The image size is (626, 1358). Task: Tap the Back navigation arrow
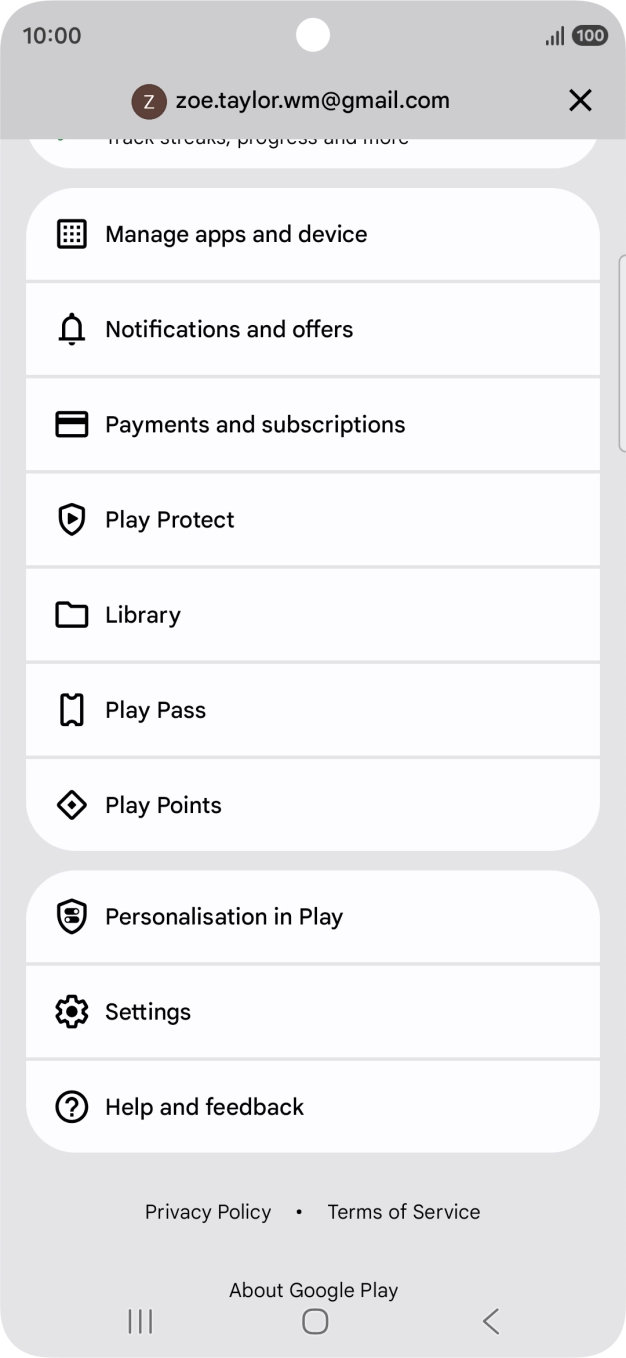490,1320
